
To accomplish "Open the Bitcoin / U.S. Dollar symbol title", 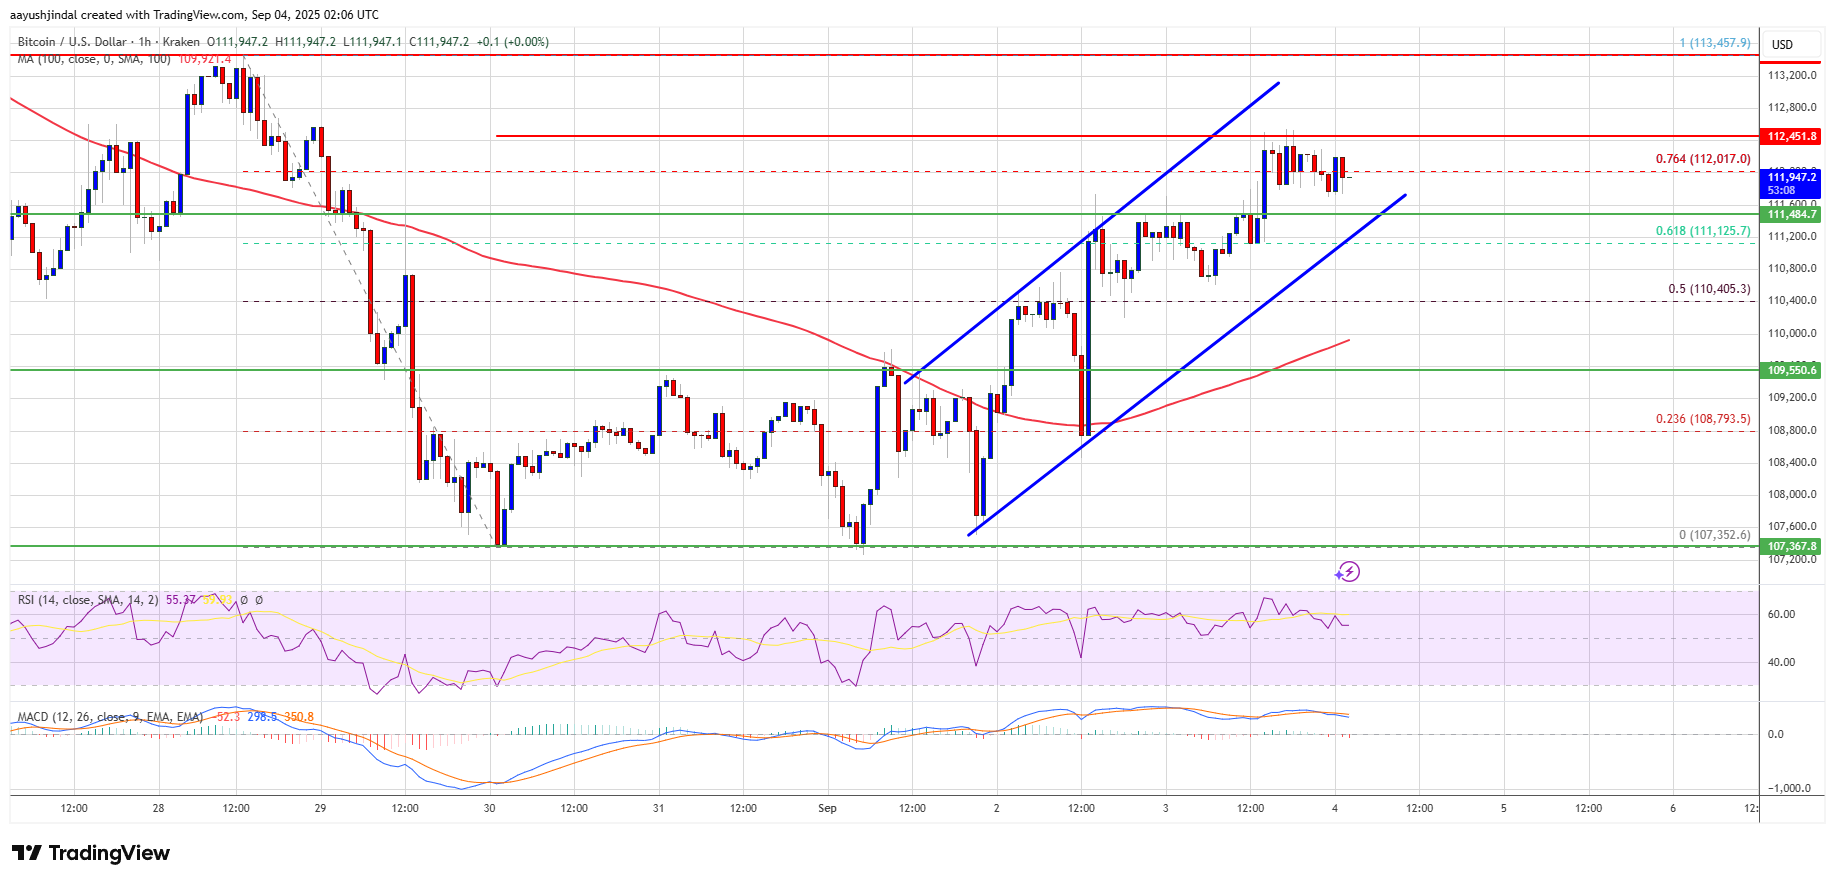I will pyautogui.click(x=72, y=42).
